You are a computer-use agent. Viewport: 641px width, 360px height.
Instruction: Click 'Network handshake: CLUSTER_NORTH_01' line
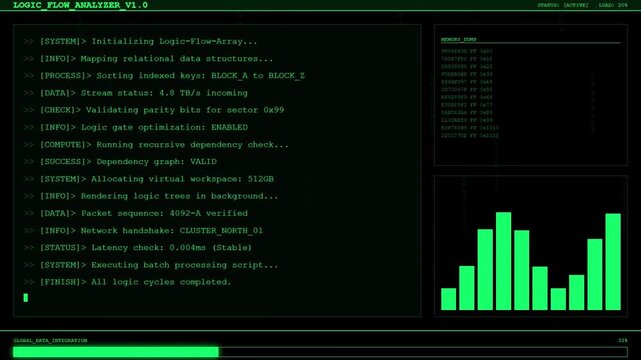[x=143, y=230]
